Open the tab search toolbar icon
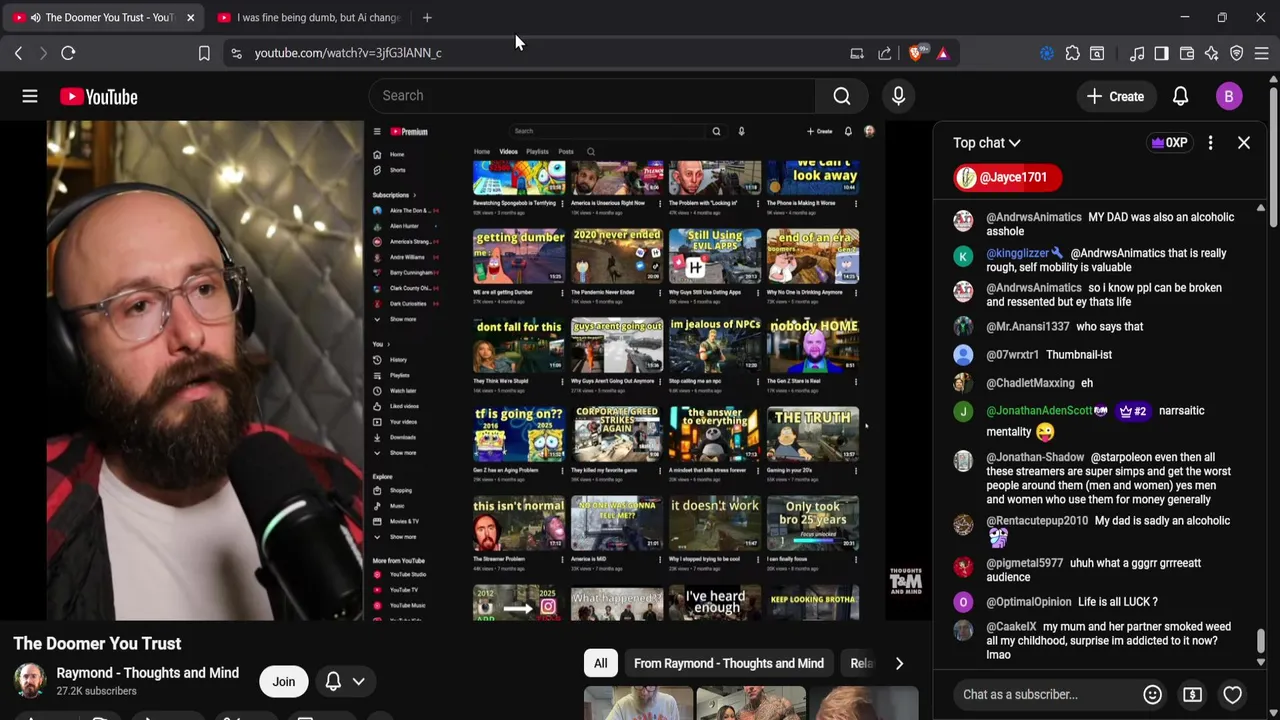1280x720 pixels. (x=1097, y=53)
